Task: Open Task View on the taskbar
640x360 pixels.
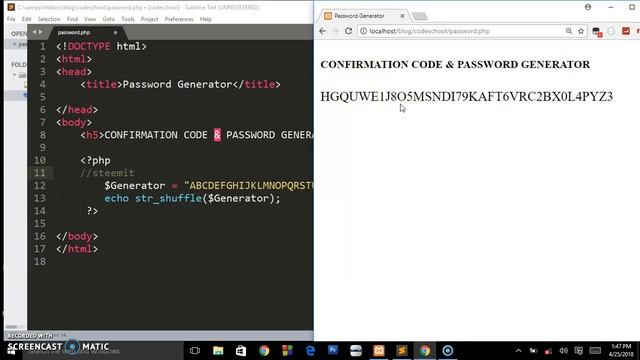Action: [195, 351]
